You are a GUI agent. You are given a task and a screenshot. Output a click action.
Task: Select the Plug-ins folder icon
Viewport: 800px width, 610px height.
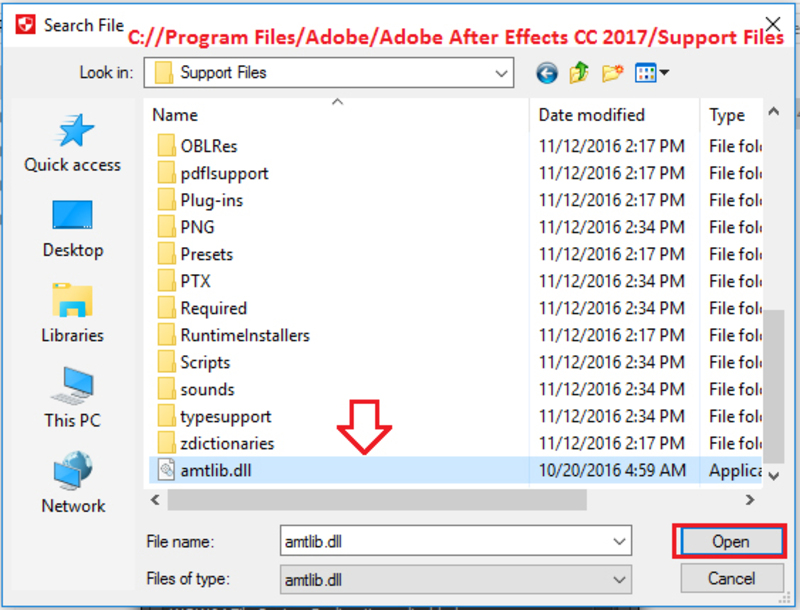pyautogui.click(x=166, y=200)
